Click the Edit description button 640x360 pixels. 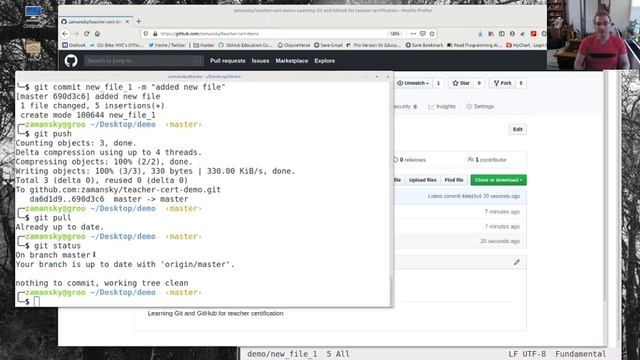[518, 129]
